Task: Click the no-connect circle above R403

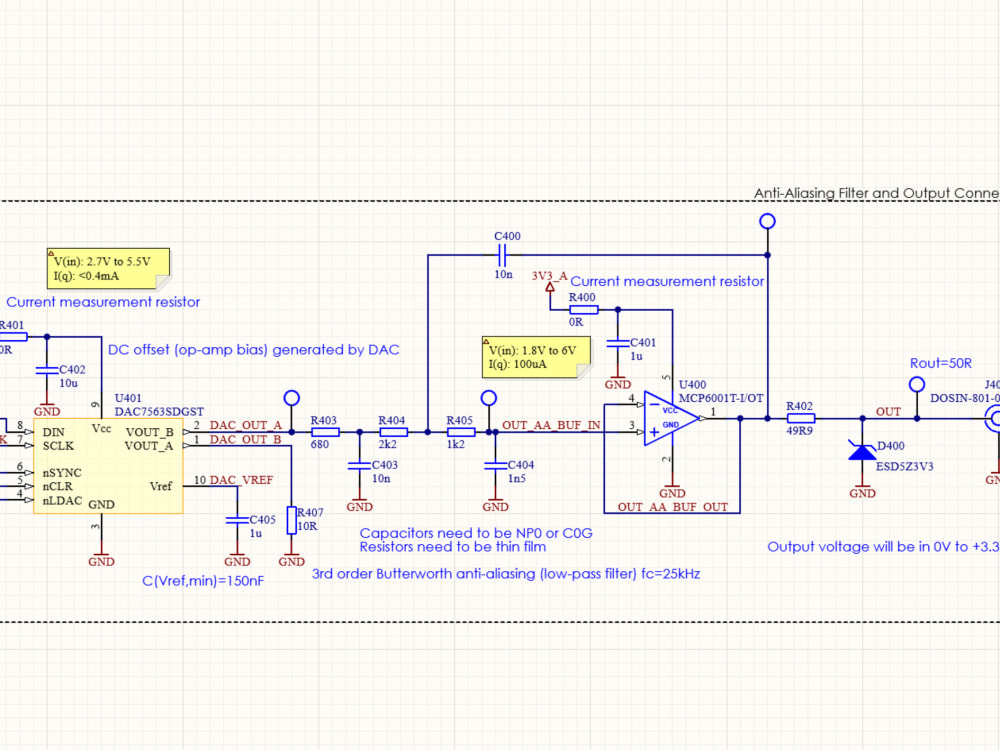Action: (291, 397)
